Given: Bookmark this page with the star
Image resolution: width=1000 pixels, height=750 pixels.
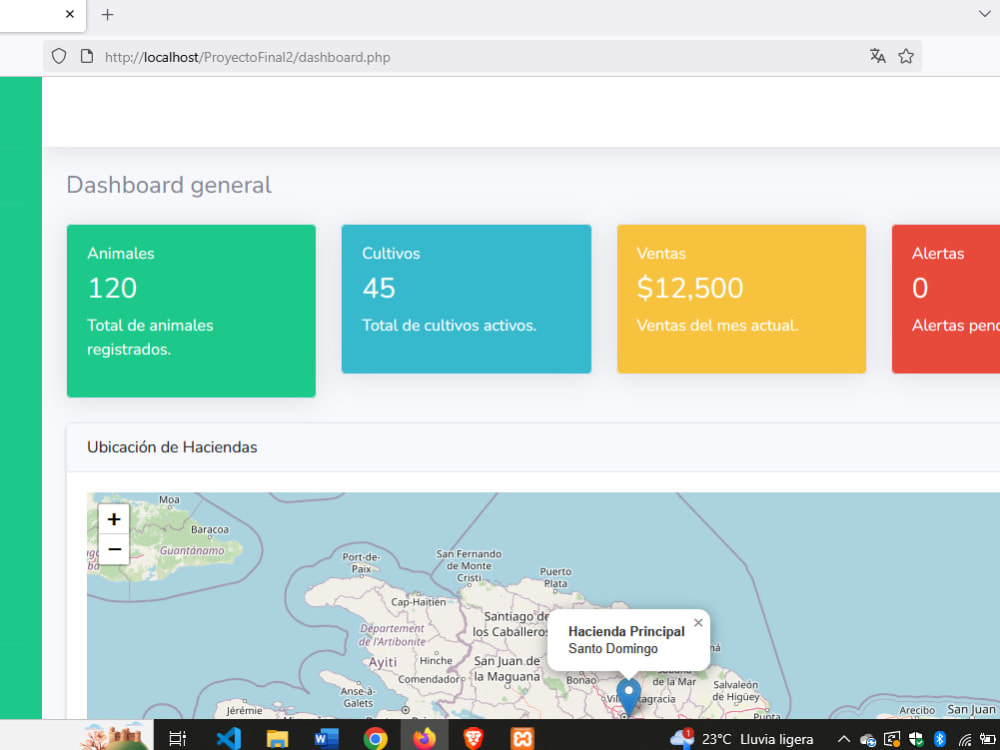Looking at the screenshot, I should click(906, 56).
